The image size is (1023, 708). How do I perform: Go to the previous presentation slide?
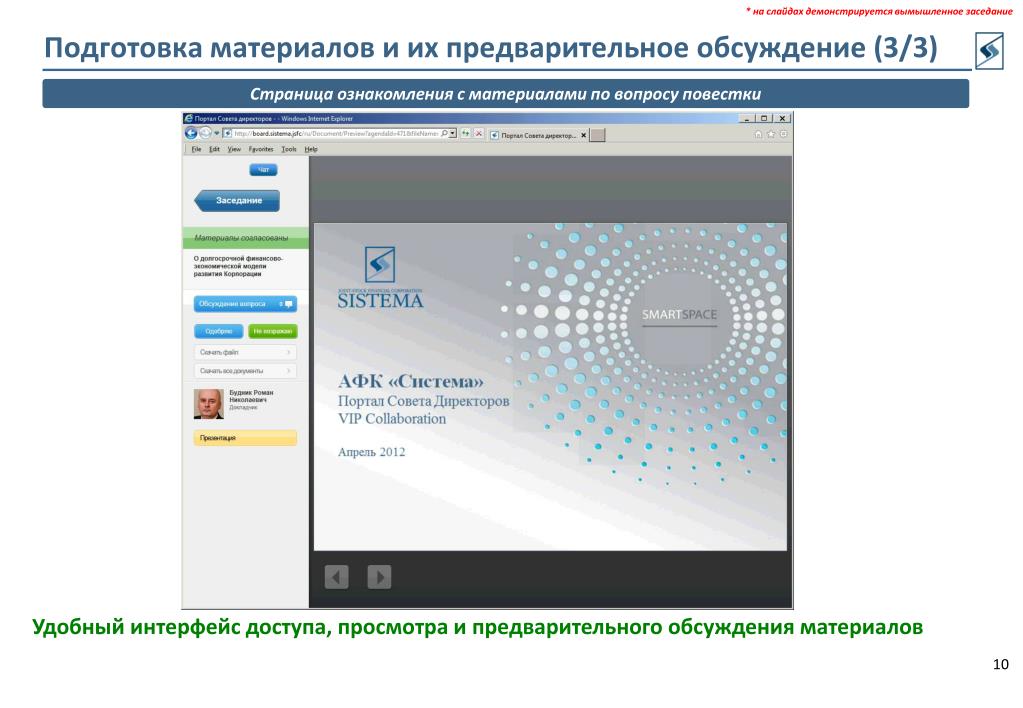(x=337, y=577)
